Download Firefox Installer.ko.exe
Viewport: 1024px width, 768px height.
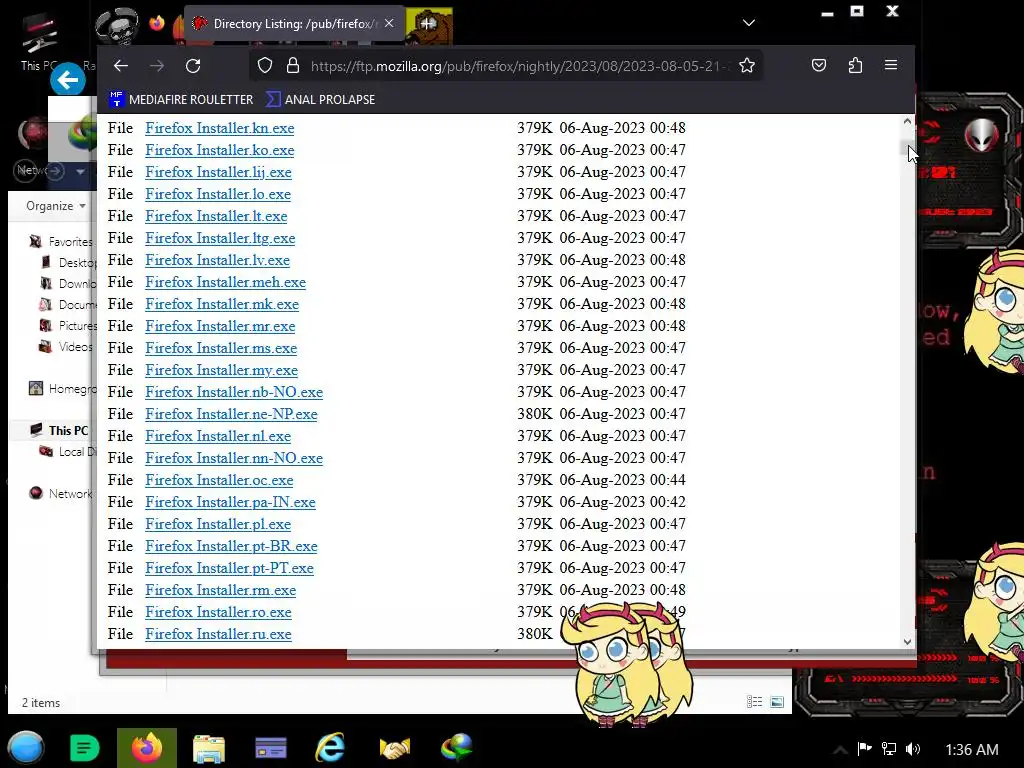[219, 150]
